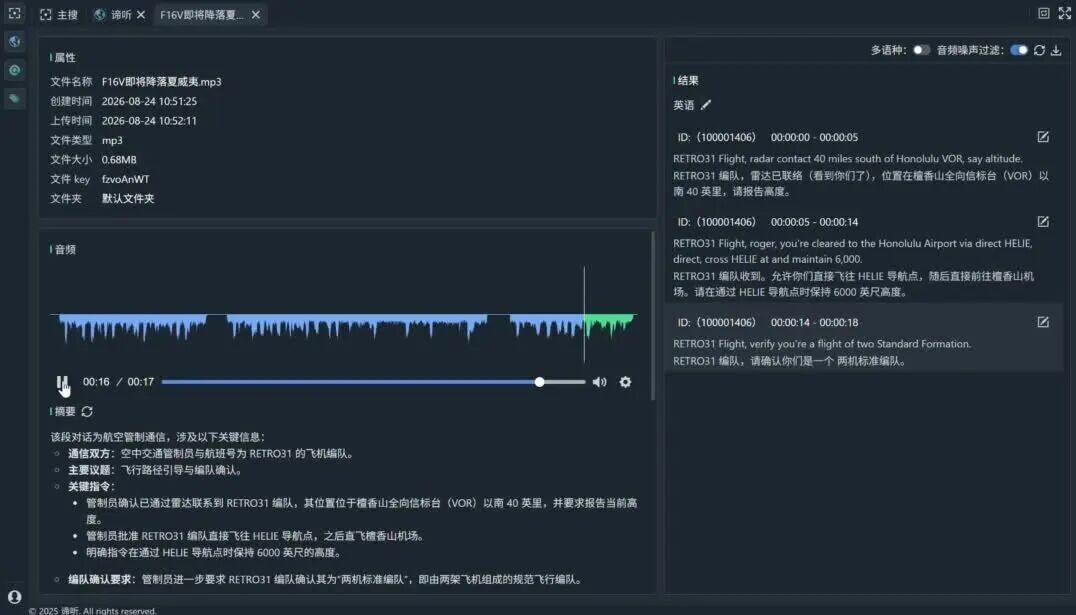Screen dimensions: 1076x615
Task: Click the 通信双方 summary bullet
Action: tap(211, 454)
